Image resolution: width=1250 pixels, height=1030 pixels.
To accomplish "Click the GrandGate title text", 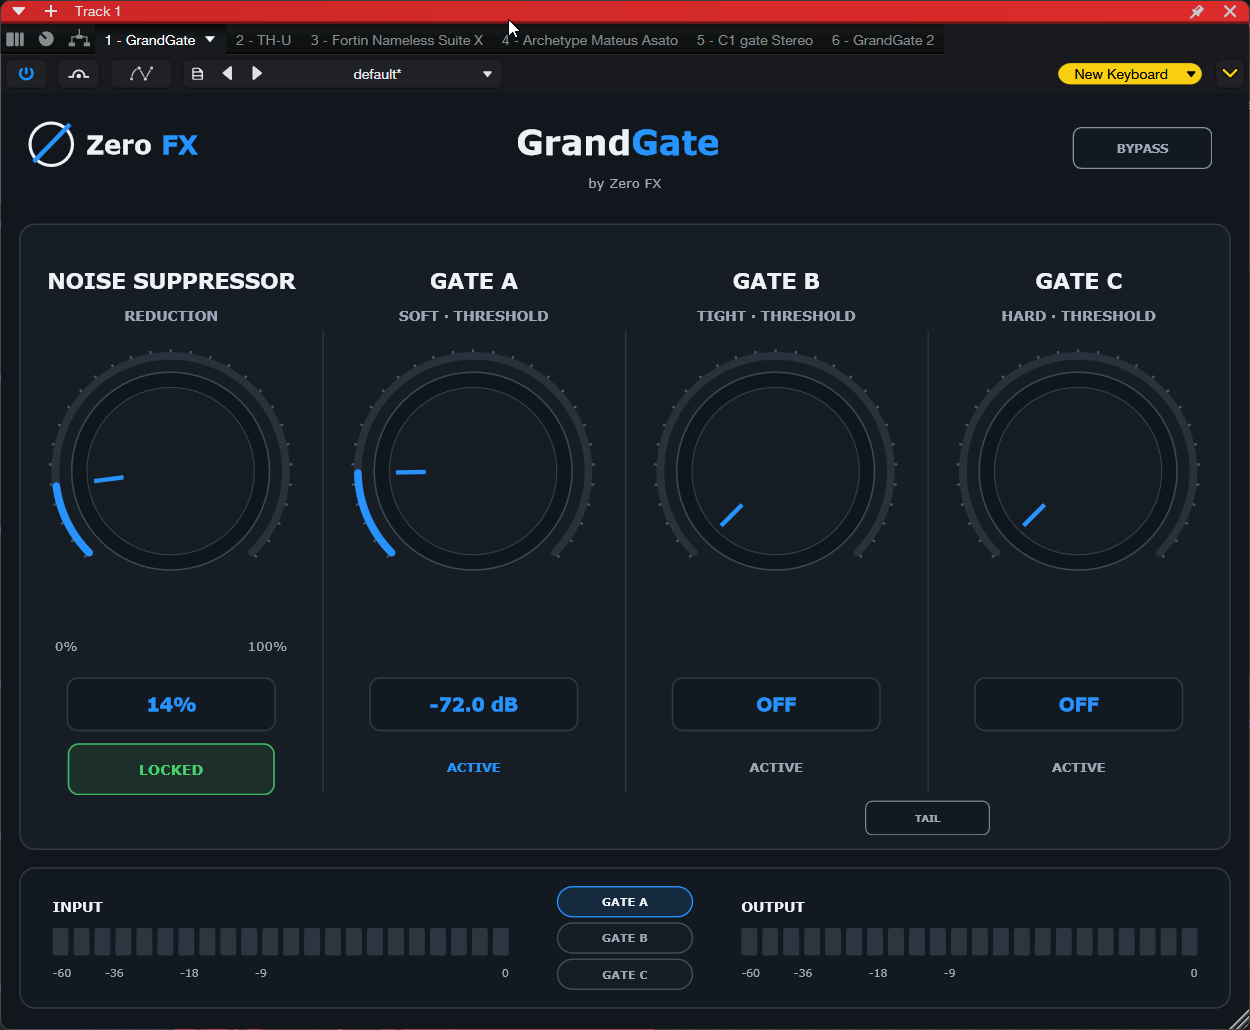I will 618,143.
